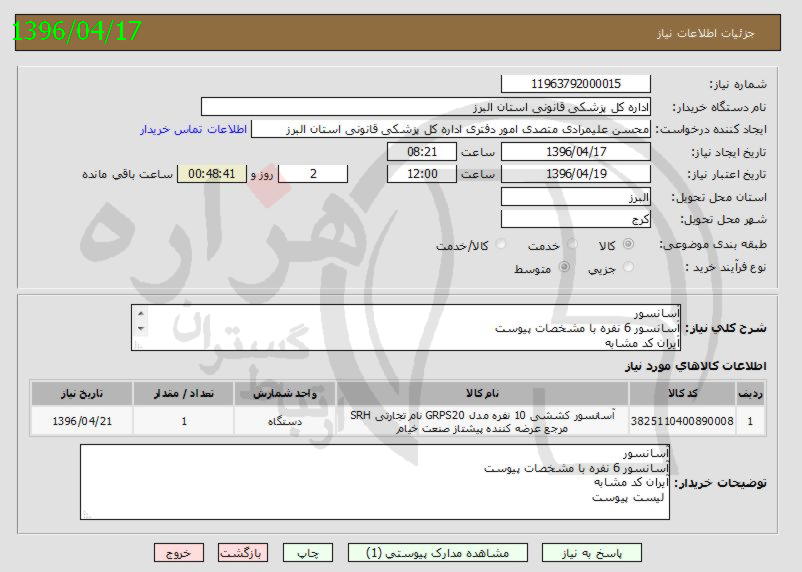The height and width of the screenshot is (572, 802).
Task: Click تاریخ ایجاد نیاز field 1396/04/17
Action: [x=576, y=152]
